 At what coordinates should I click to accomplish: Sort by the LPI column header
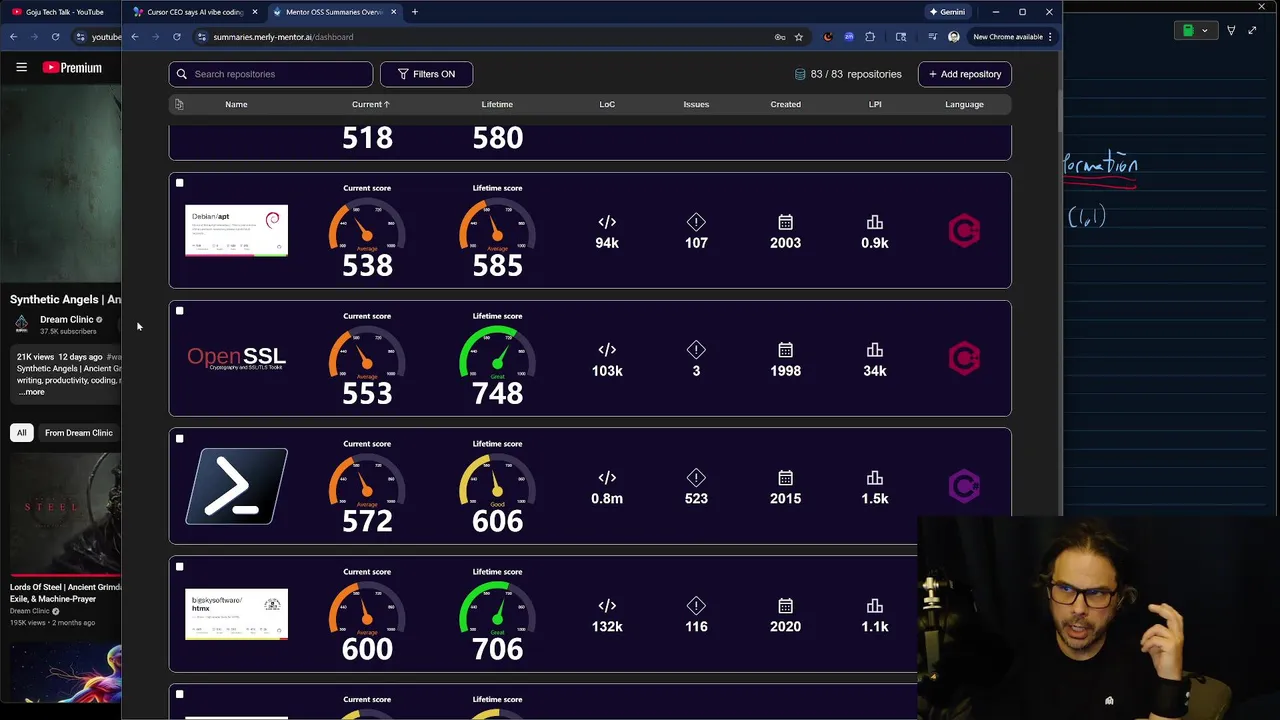(875, 104)
